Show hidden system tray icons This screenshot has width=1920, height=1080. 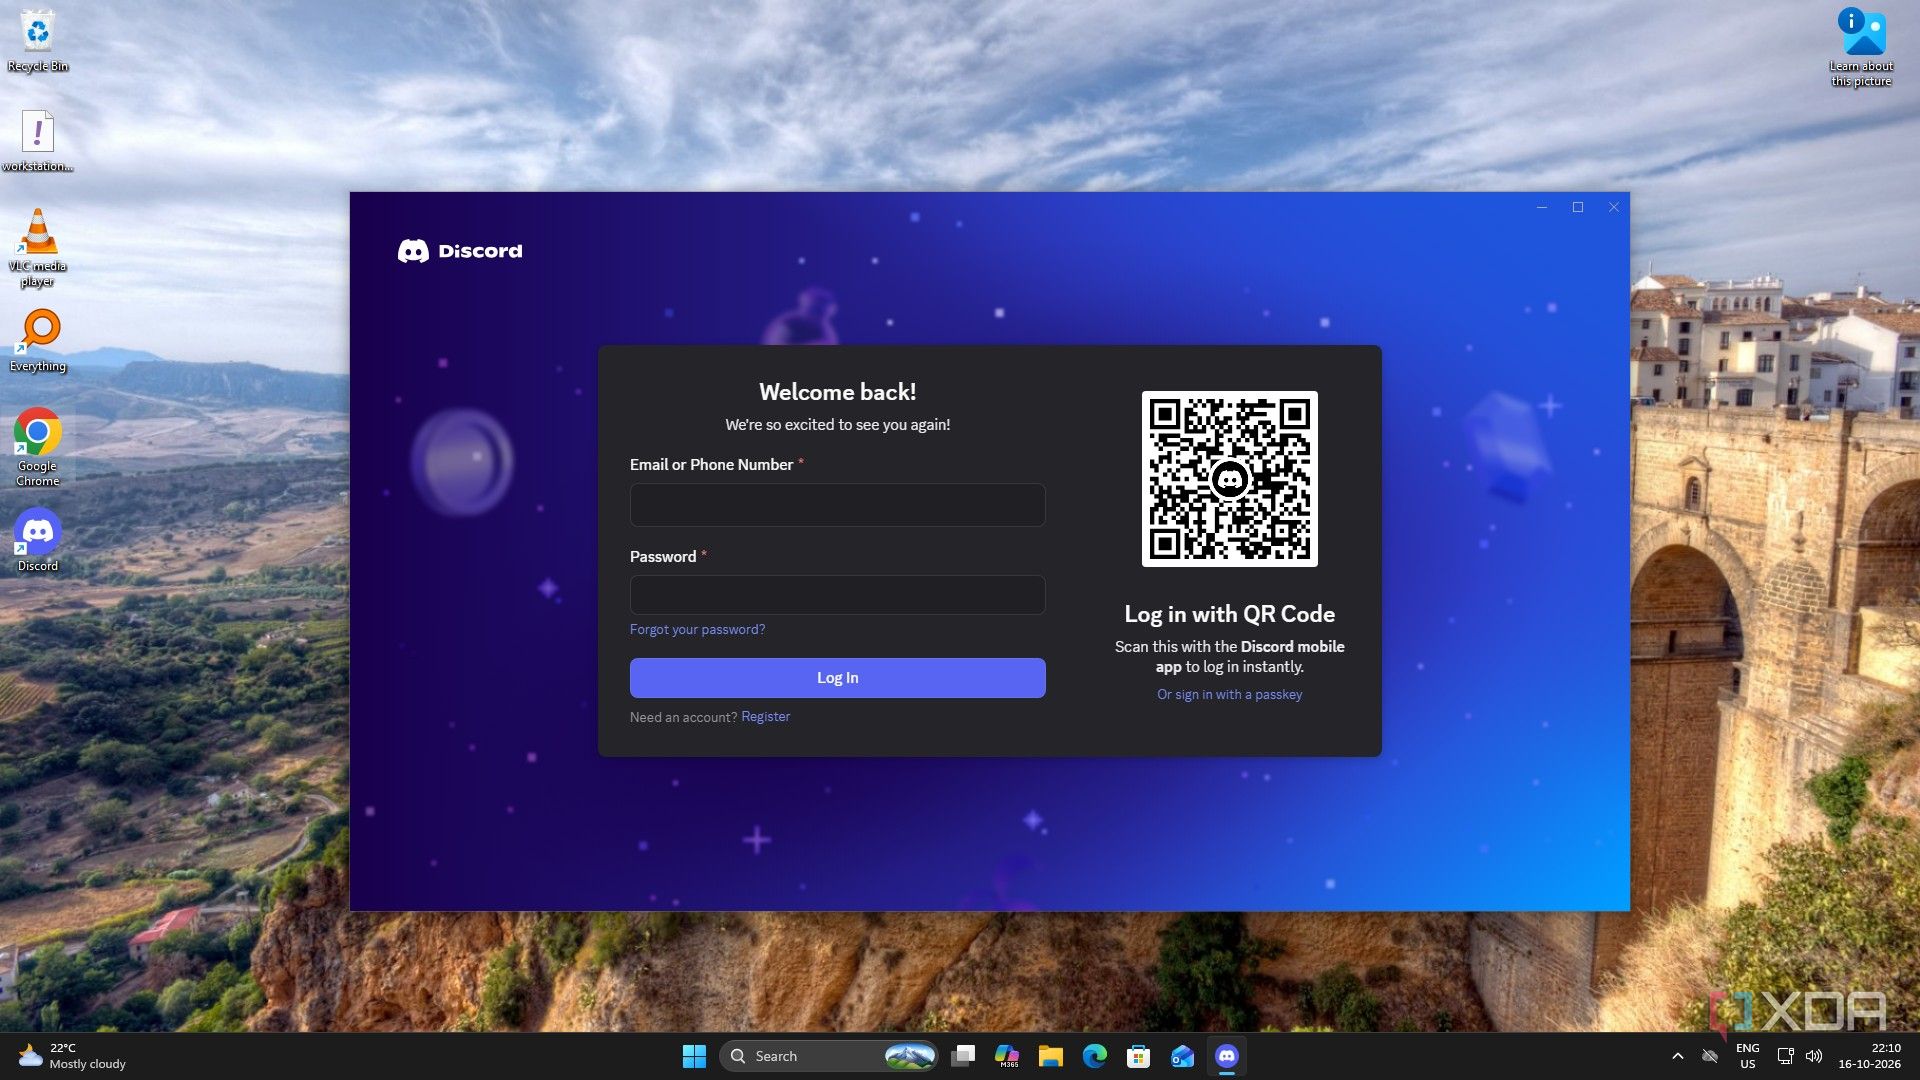tap(1678, 1056)
